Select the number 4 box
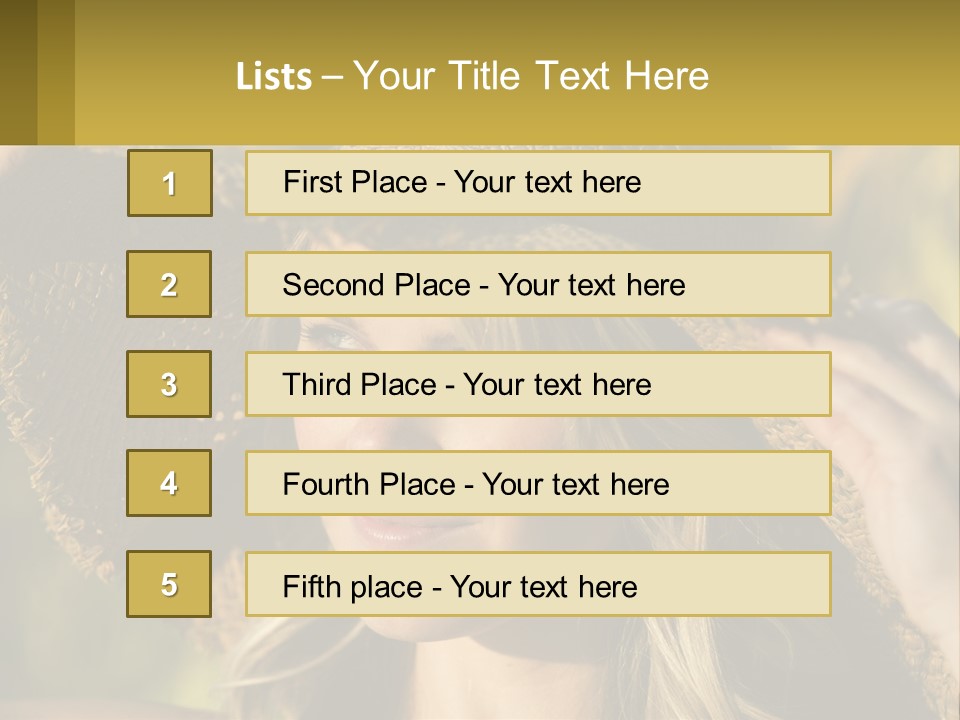 click(169, 483)
